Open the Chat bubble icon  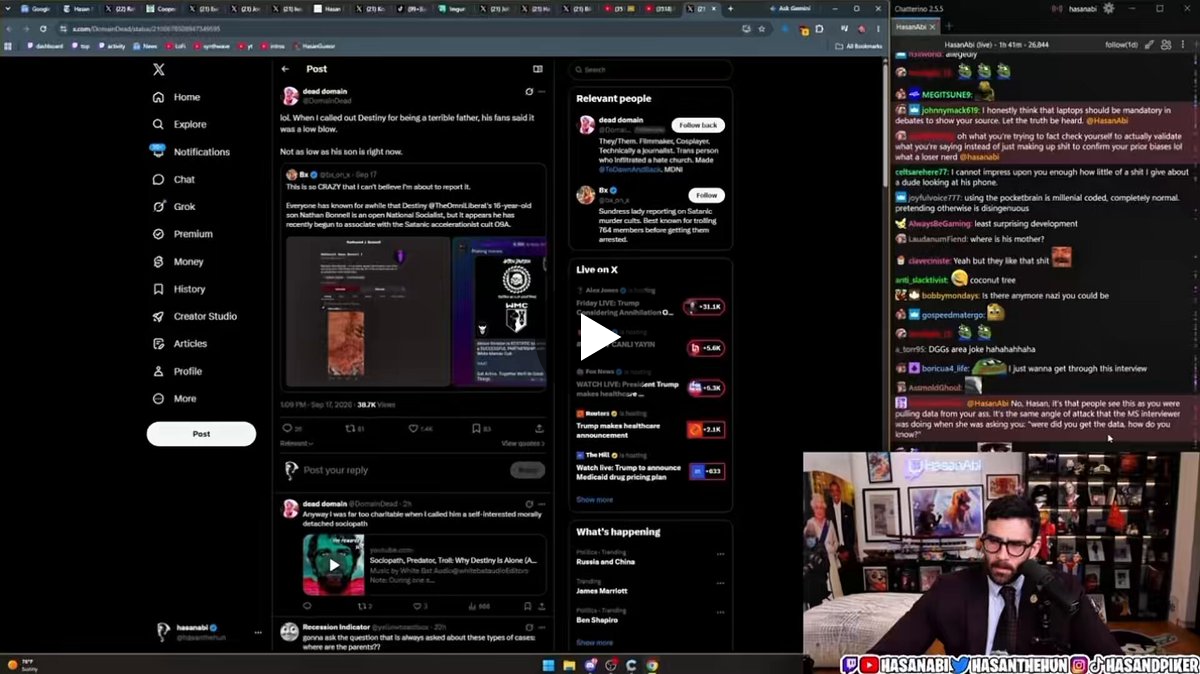(x=158, y=180)
